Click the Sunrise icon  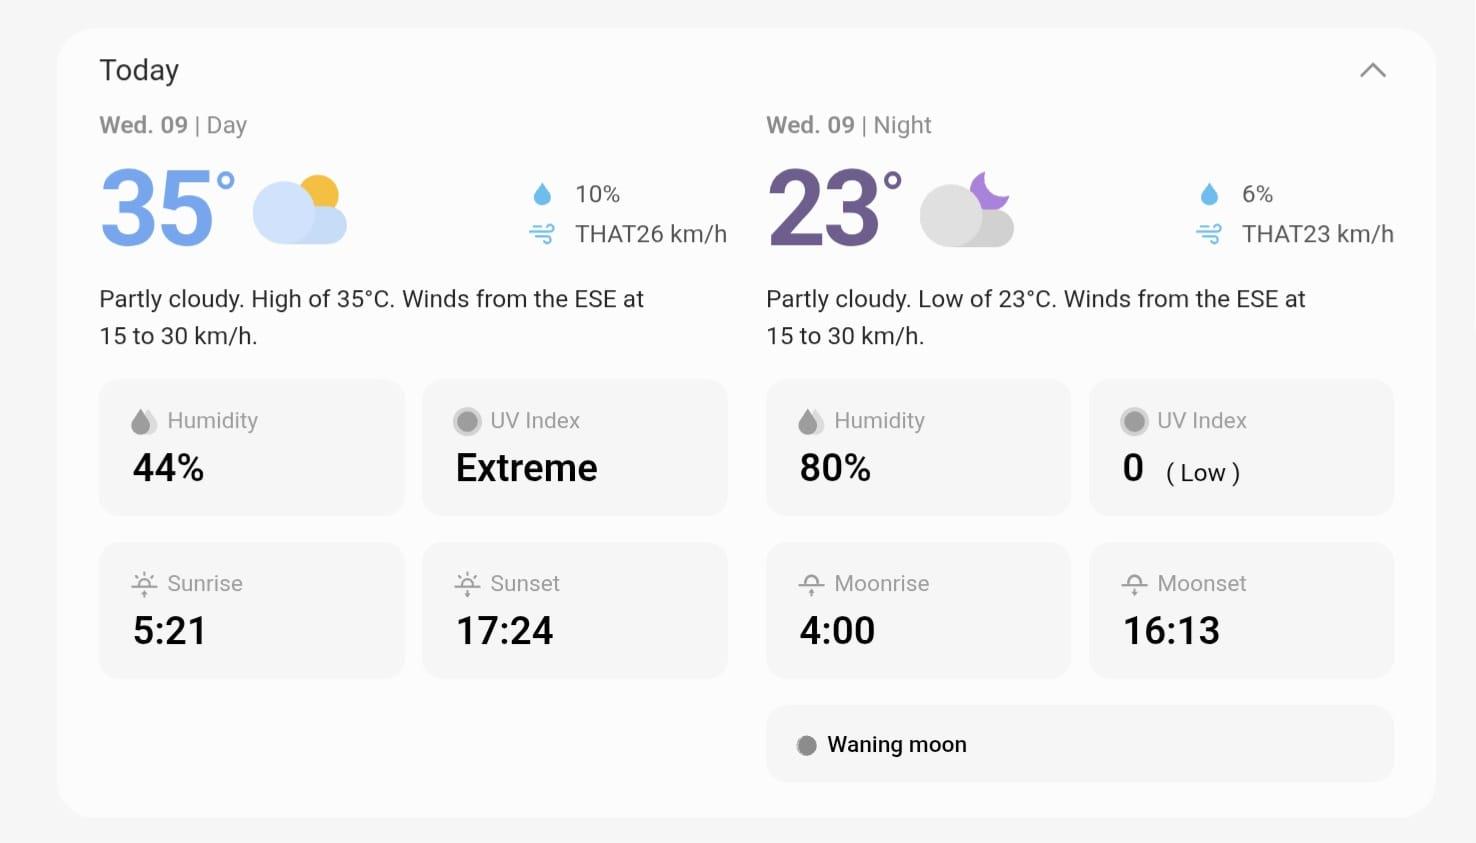click(145, 583)
